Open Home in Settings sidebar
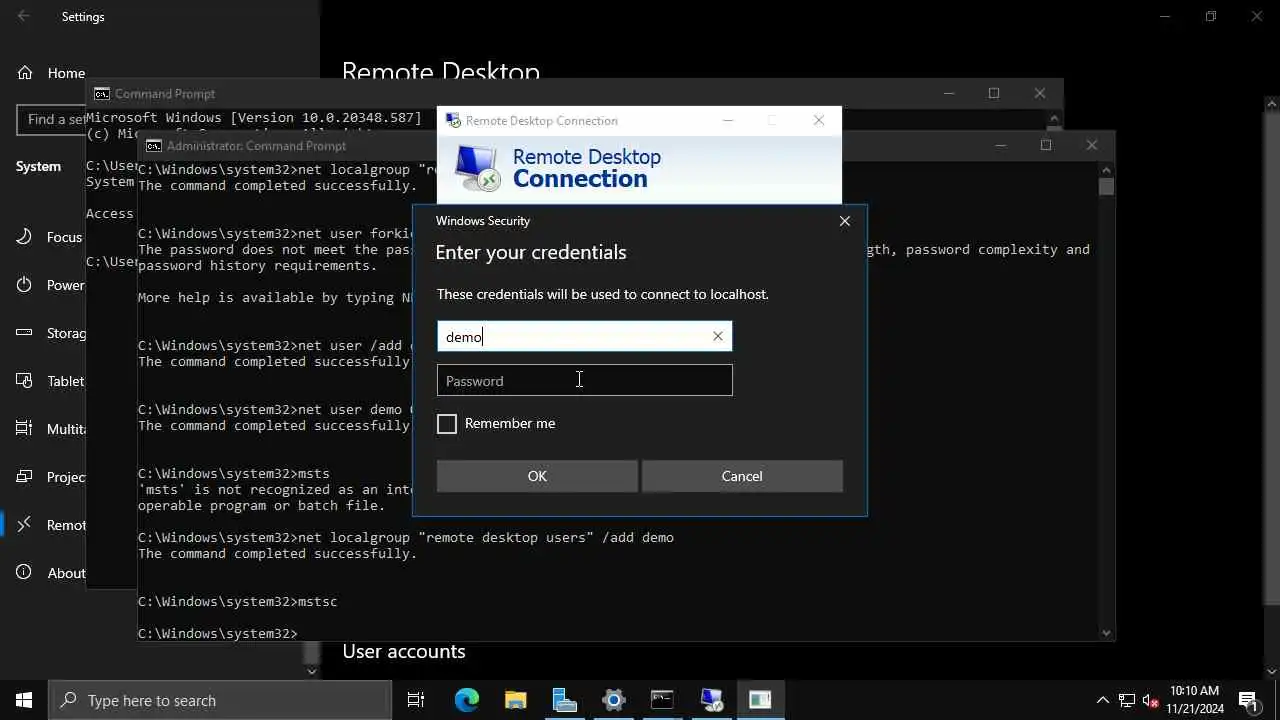Viewport: 1280px width, 720px height. pyautogui.click(x=51, y=73)
